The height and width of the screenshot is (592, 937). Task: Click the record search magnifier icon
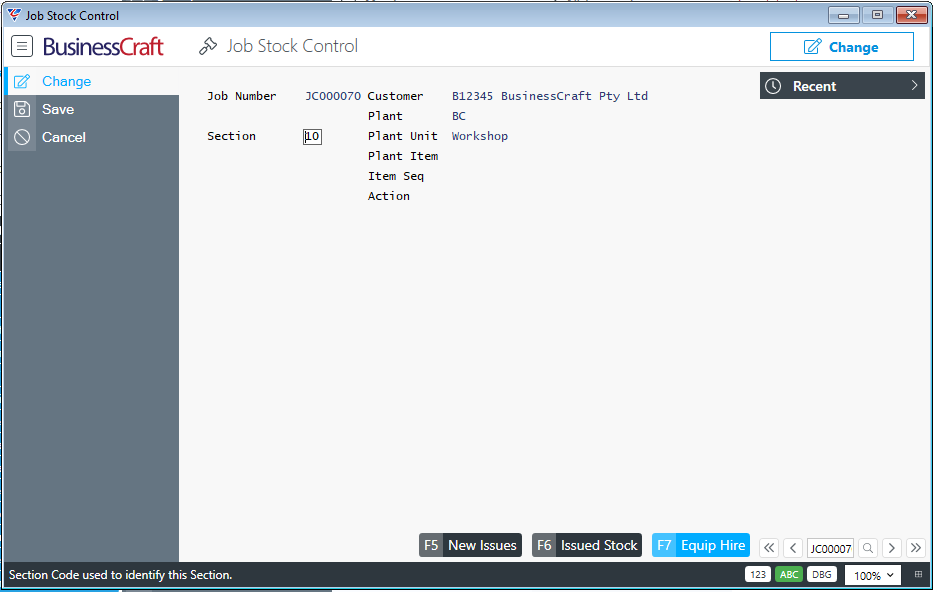coord(868,548)
